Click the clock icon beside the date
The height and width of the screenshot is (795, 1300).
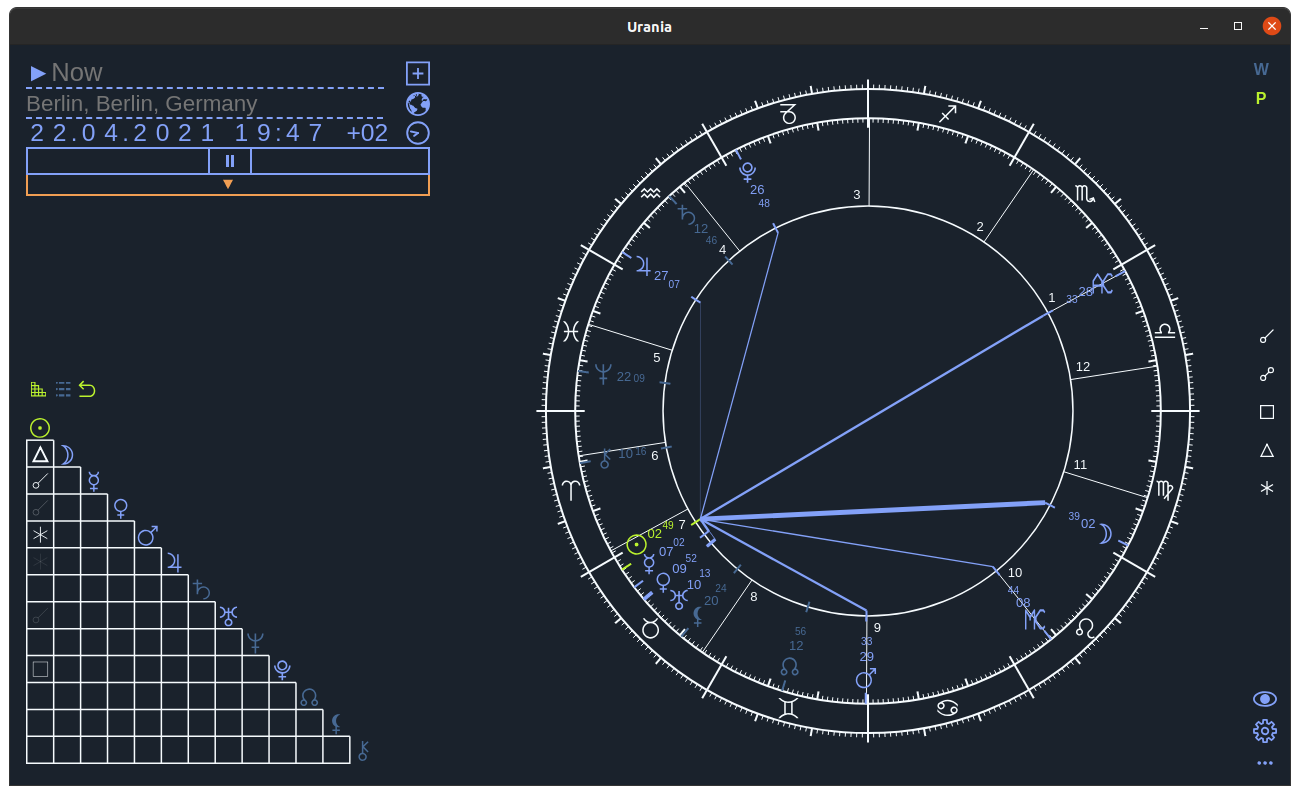pyautogui.click(x=418, y=133)
